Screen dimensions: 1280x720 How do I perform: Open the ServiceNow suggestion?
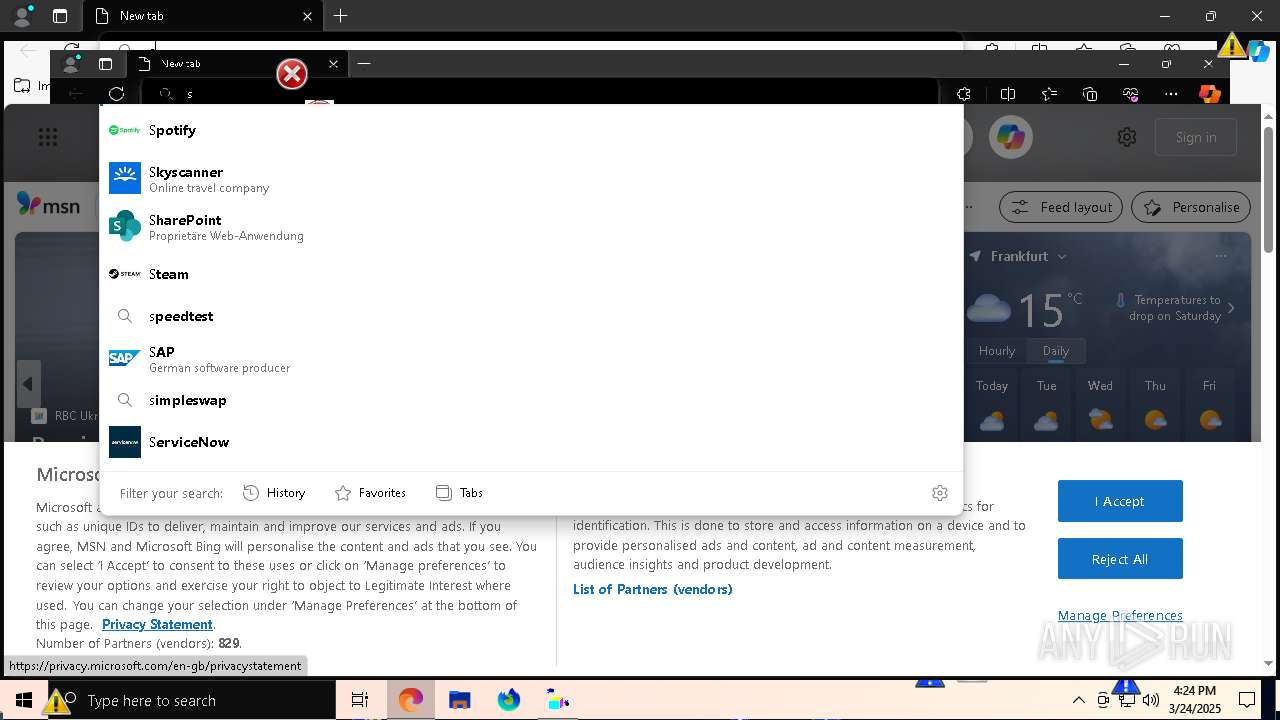(x=531, y=442)
